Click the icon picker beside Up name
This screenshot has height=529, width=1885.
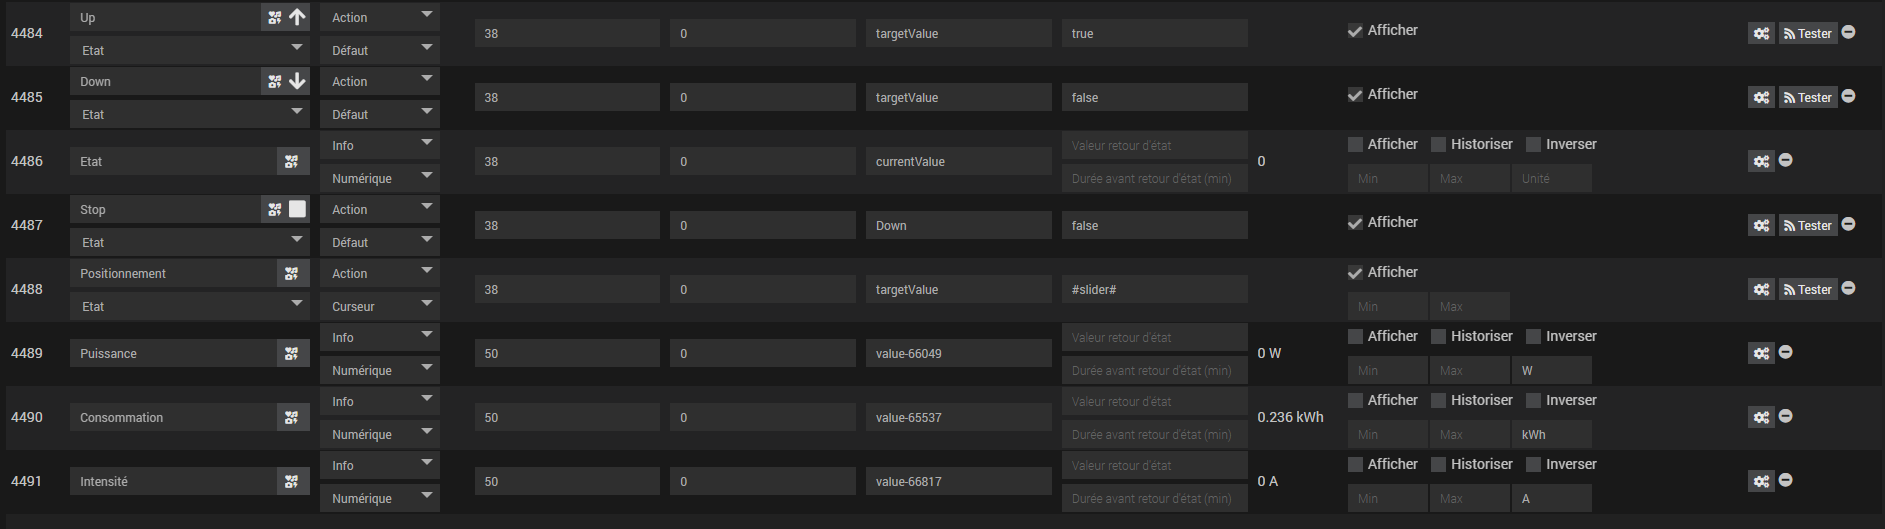[275, 18]
